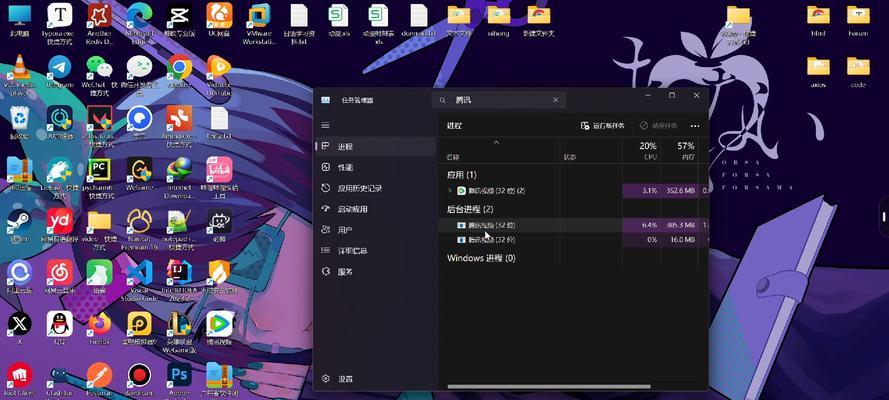The height and width of the screenshot is (400, 889).
Task: Toggle the Task Manager hamburger navigation menu
Action: coord(325,125)
